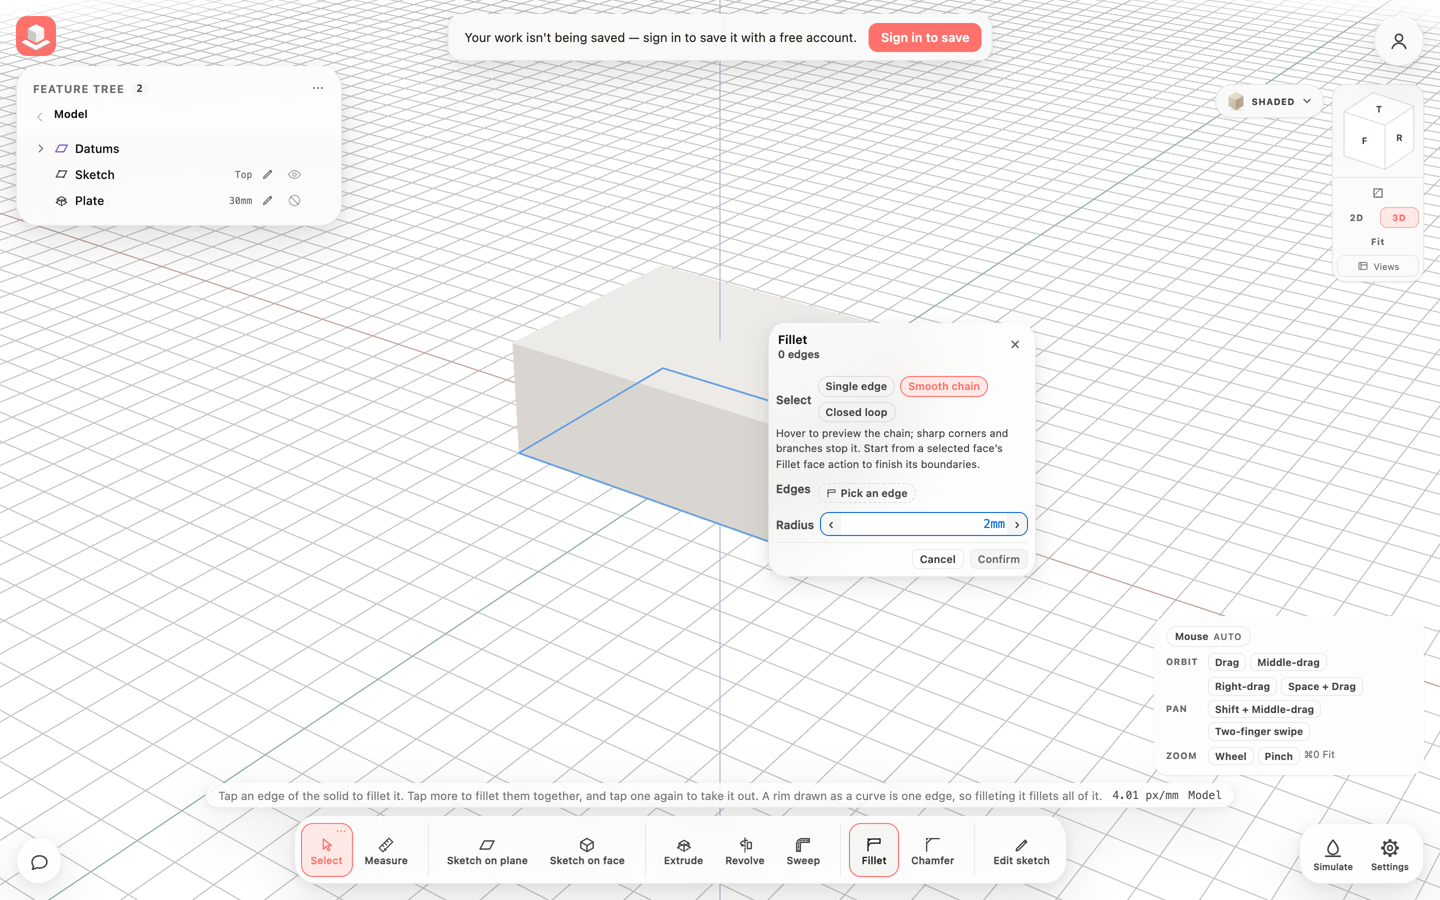Open Mouse AUTO control preset
The image size is (1440, 900).
click(1208, 637)
